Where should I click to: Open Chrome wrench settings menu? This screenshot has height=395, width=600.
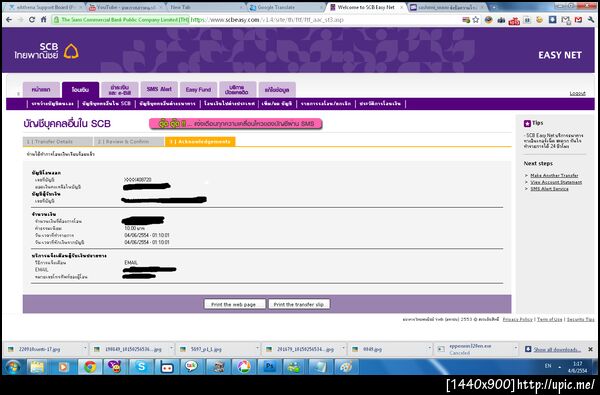[591, 20]
